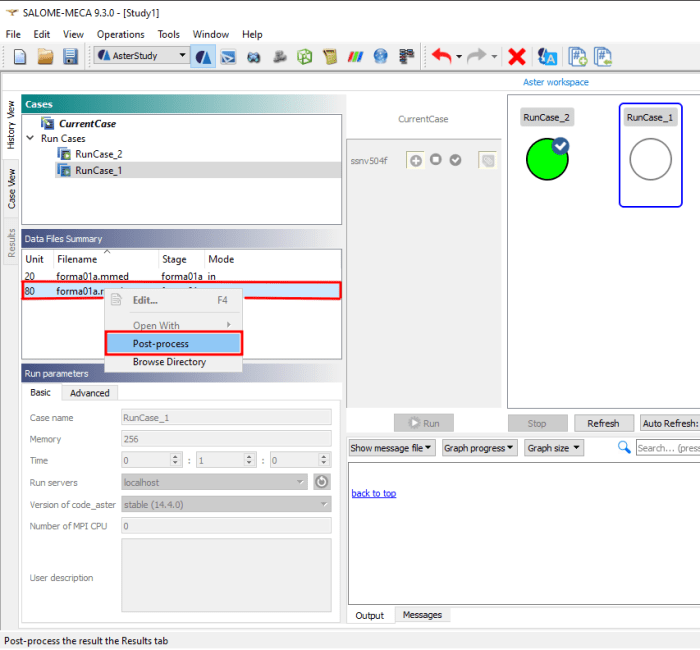Viewport: 700px width, 650px height.
Task: Open the AsterStudy module combo box
Action: [x=142, y=55]
